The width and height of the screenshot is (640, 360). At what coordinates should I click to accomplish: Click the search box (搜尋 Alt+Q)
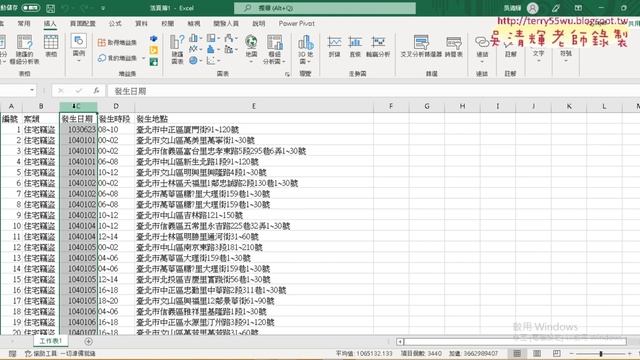[325, 8]
